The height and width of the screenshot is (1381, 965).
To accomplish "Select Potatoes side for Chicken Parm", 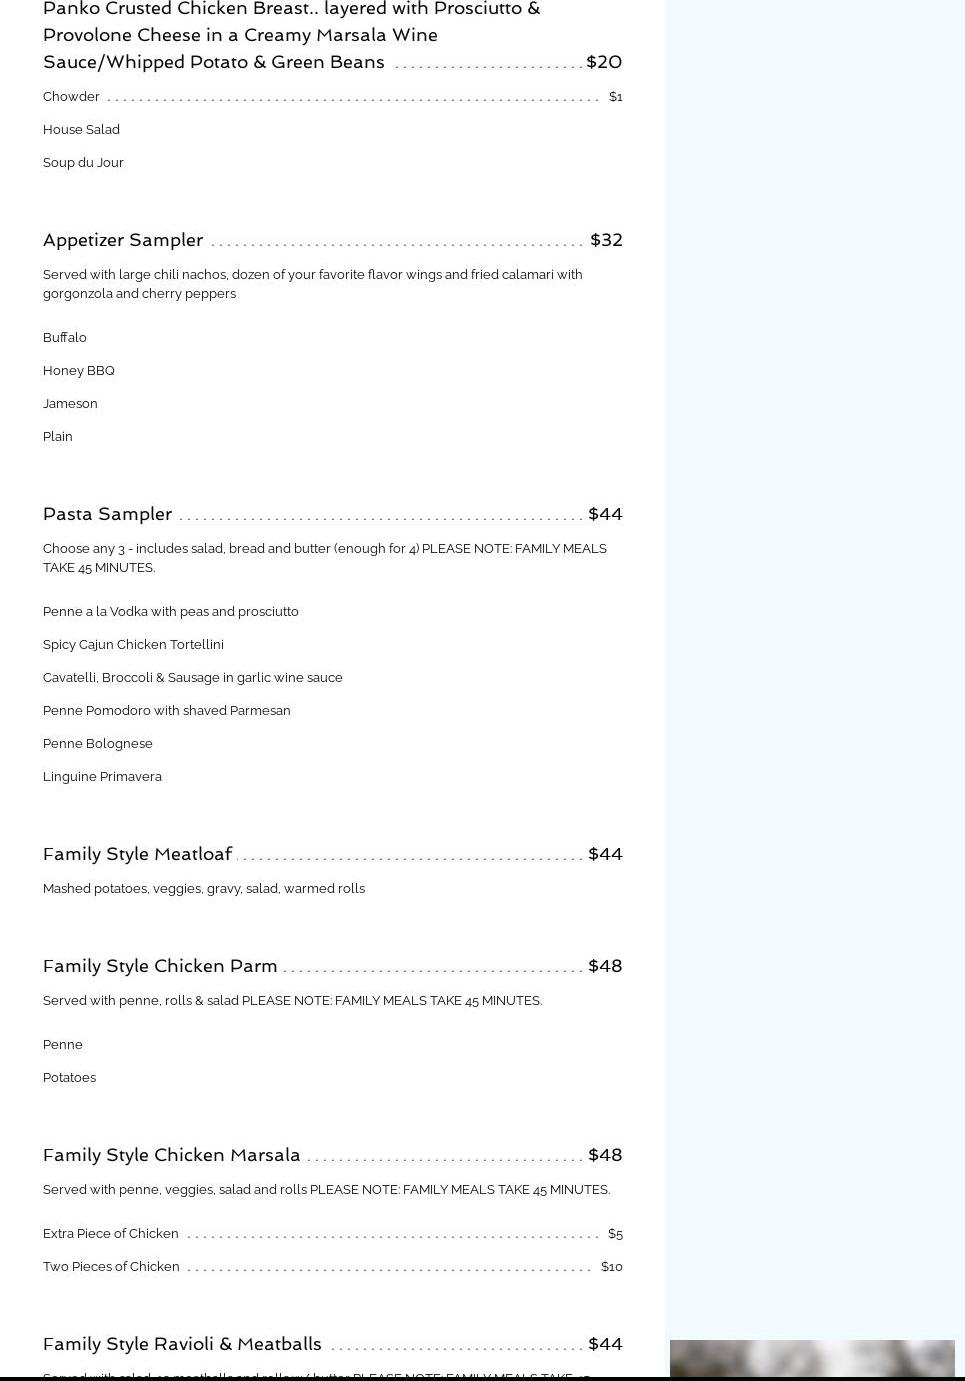I will point(69,1078).
